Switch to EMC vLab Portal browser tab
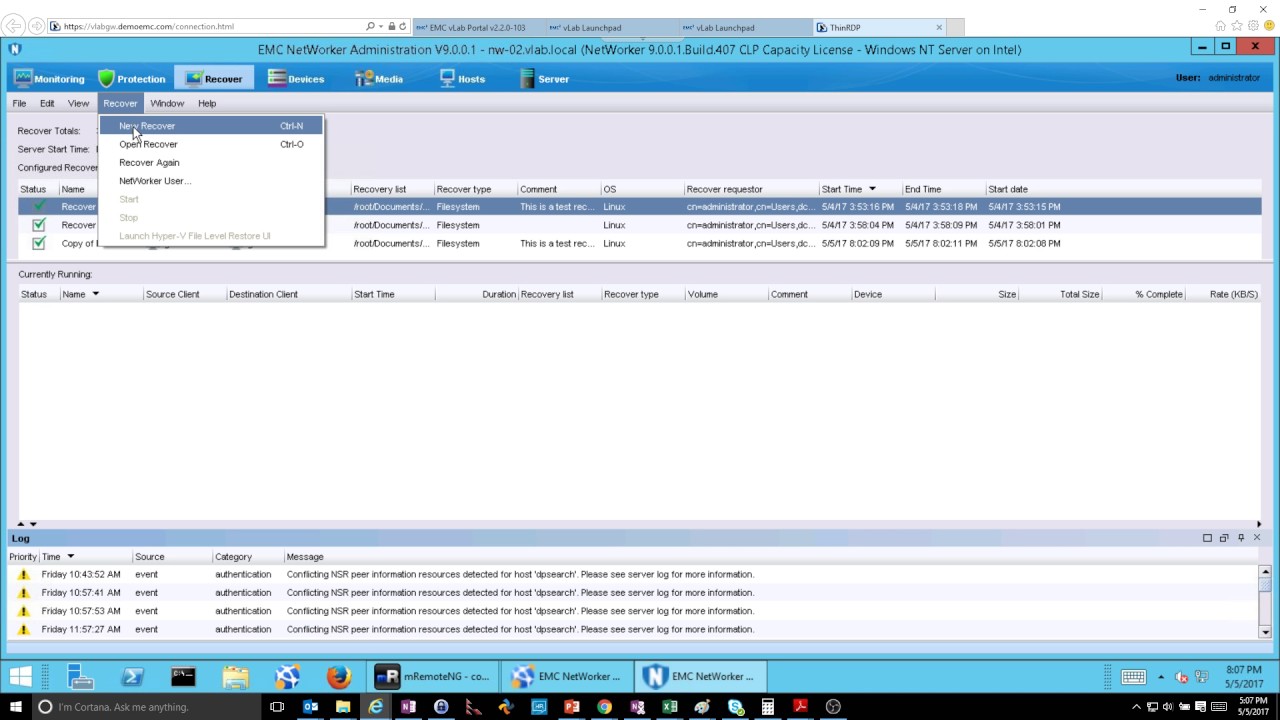 476,27
